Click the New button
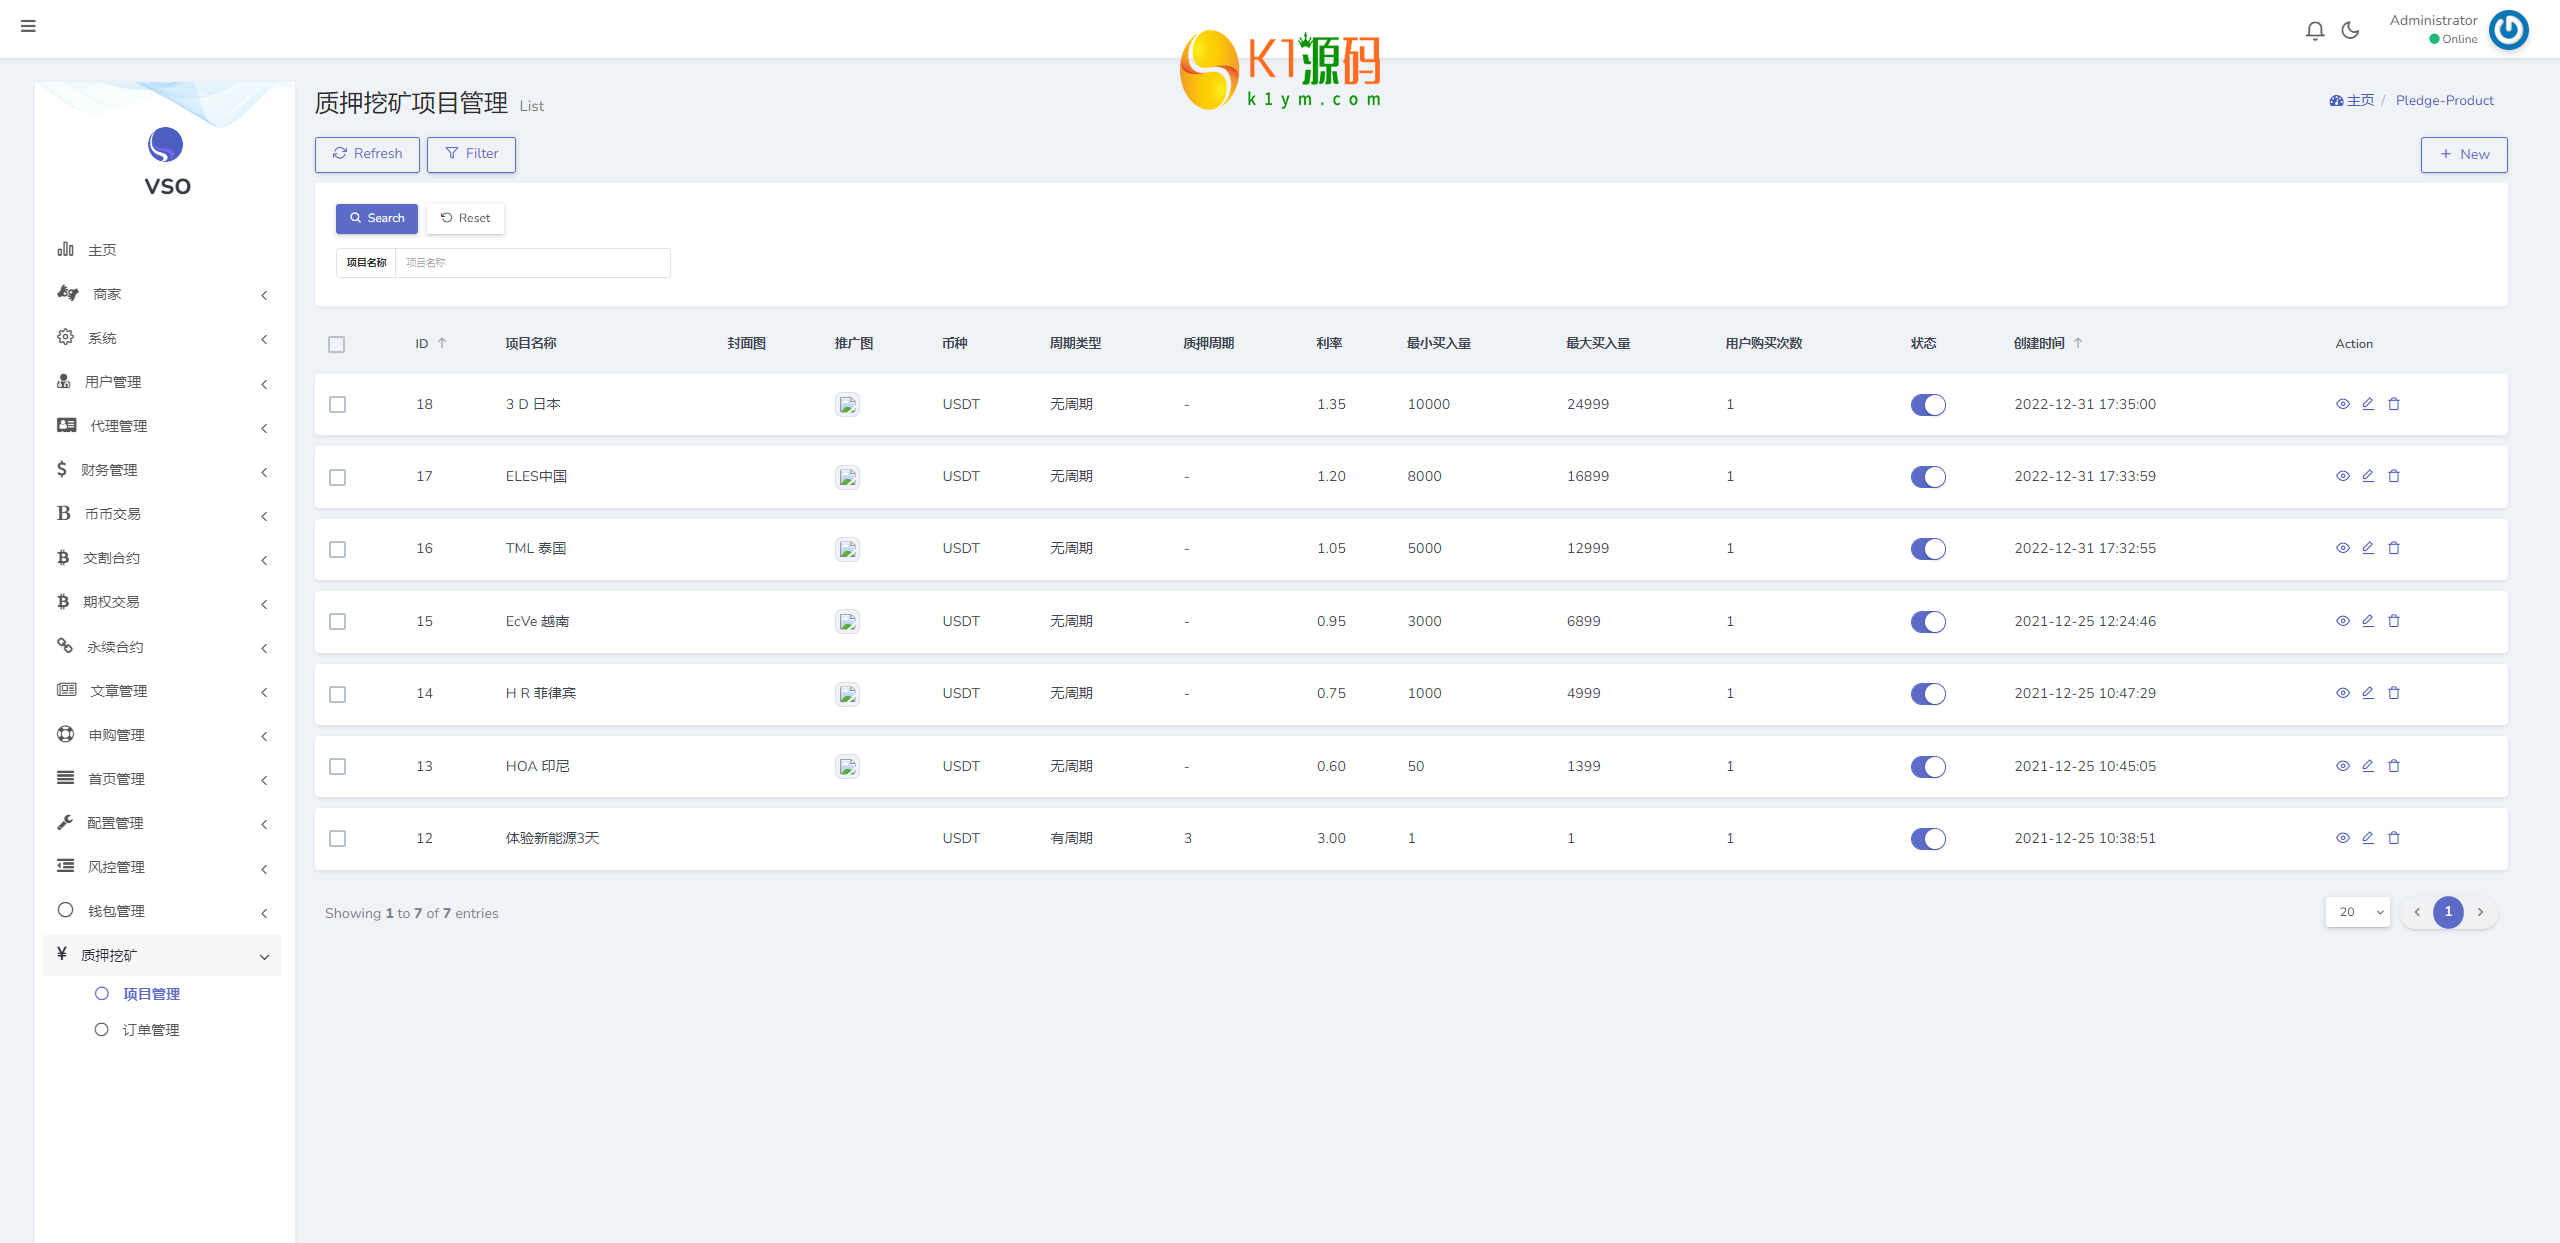Screen dimensions: 2560x1243 click(x=2463, y=154)
